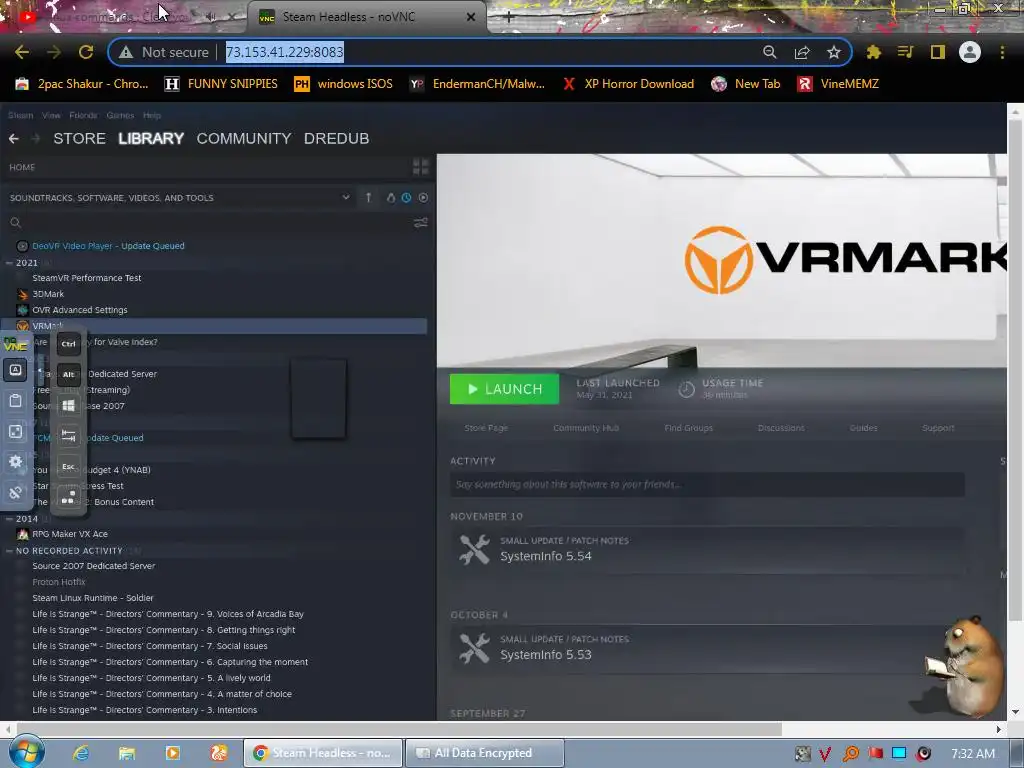Click the sort-order up arrow icon

[368, 197]
